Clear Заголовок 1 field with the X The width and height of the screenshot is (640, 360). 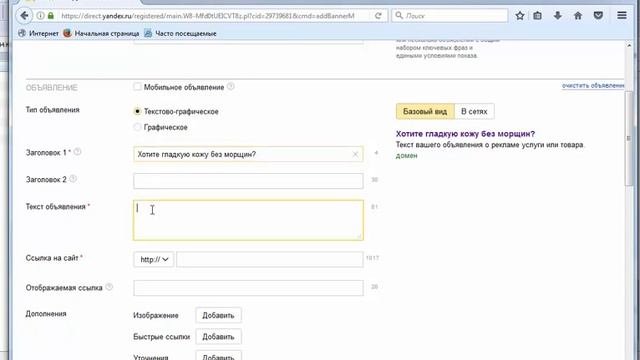[355, 154]
